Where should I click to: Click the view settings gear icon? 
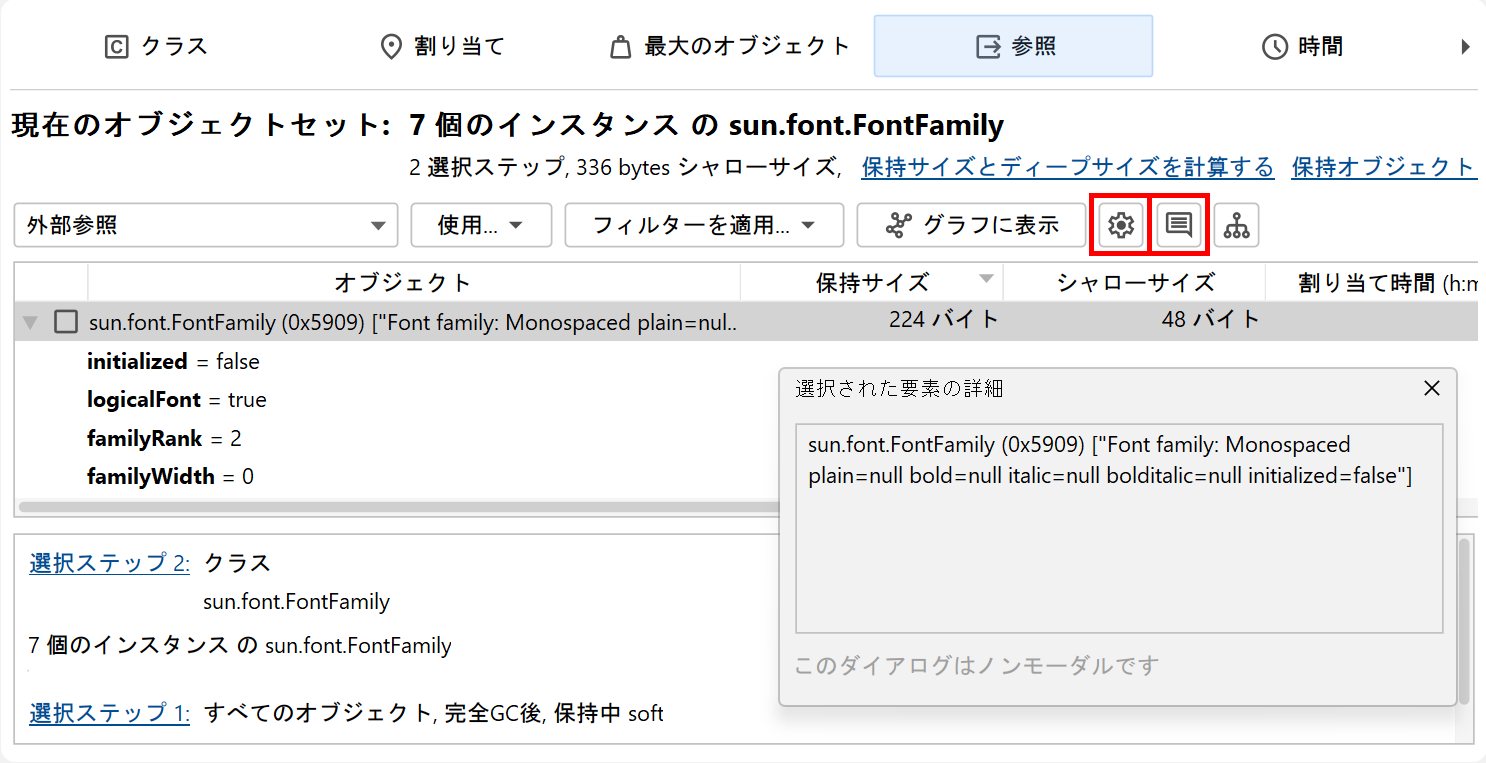click(x=1120, y=226)
